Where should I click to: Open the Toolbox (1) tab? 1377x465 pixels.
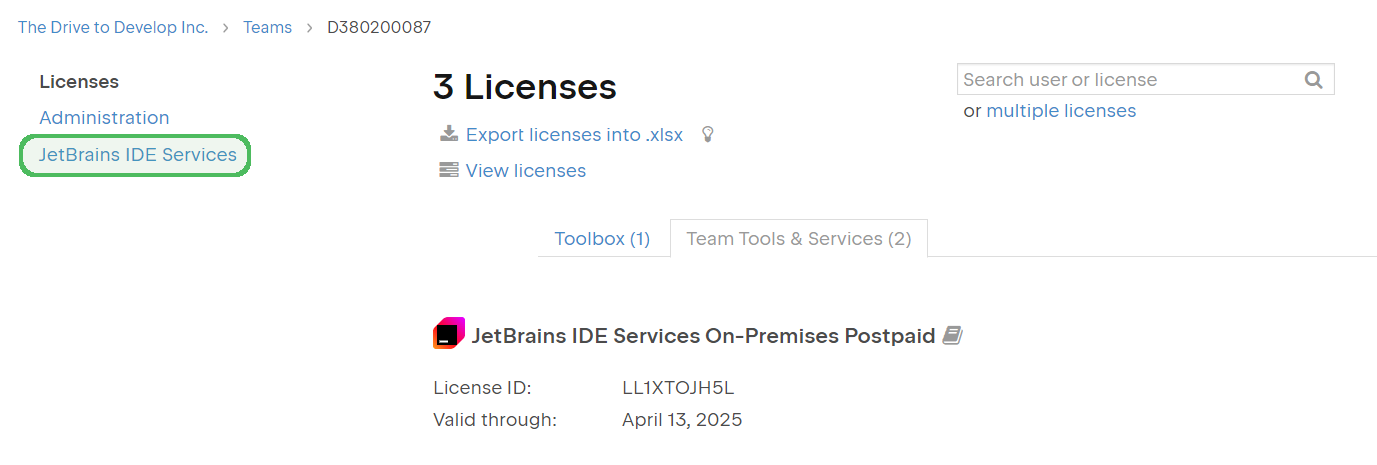tap(602, 239)
